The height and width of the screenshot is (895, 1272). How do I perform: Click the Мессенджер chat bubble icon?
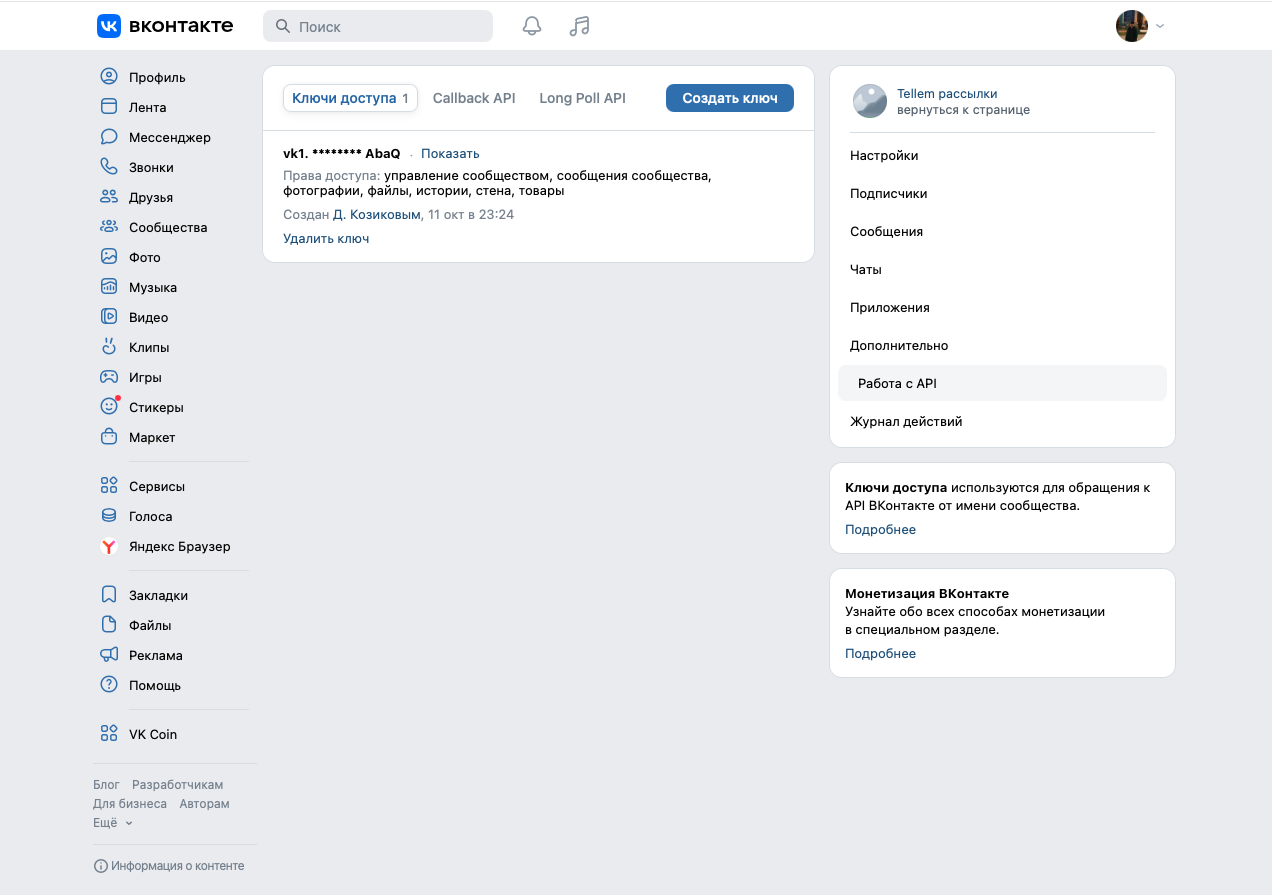[109, 137]
